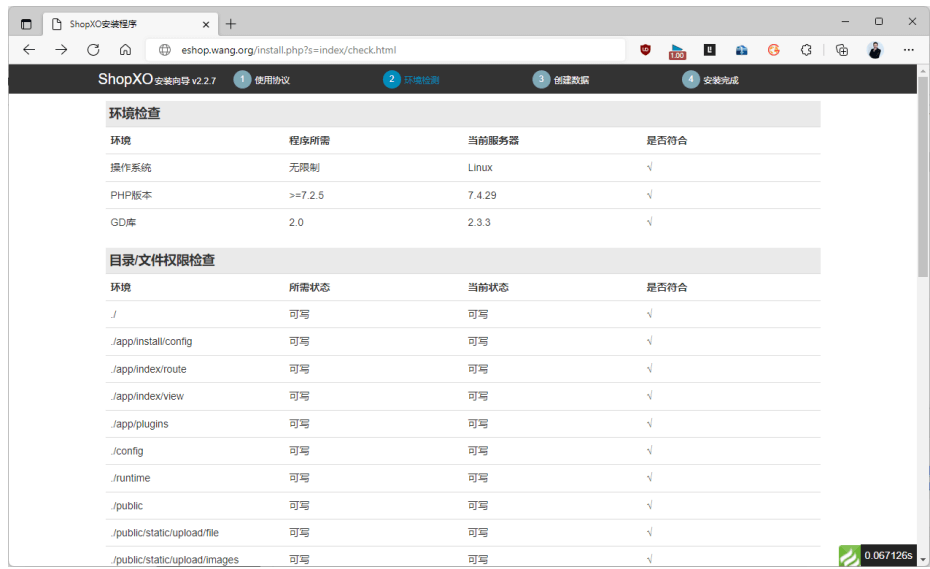This screenshot has width=930, height=569.
Task: Click the ./public/static/upload/file path
Action: [x=164, y=533]
